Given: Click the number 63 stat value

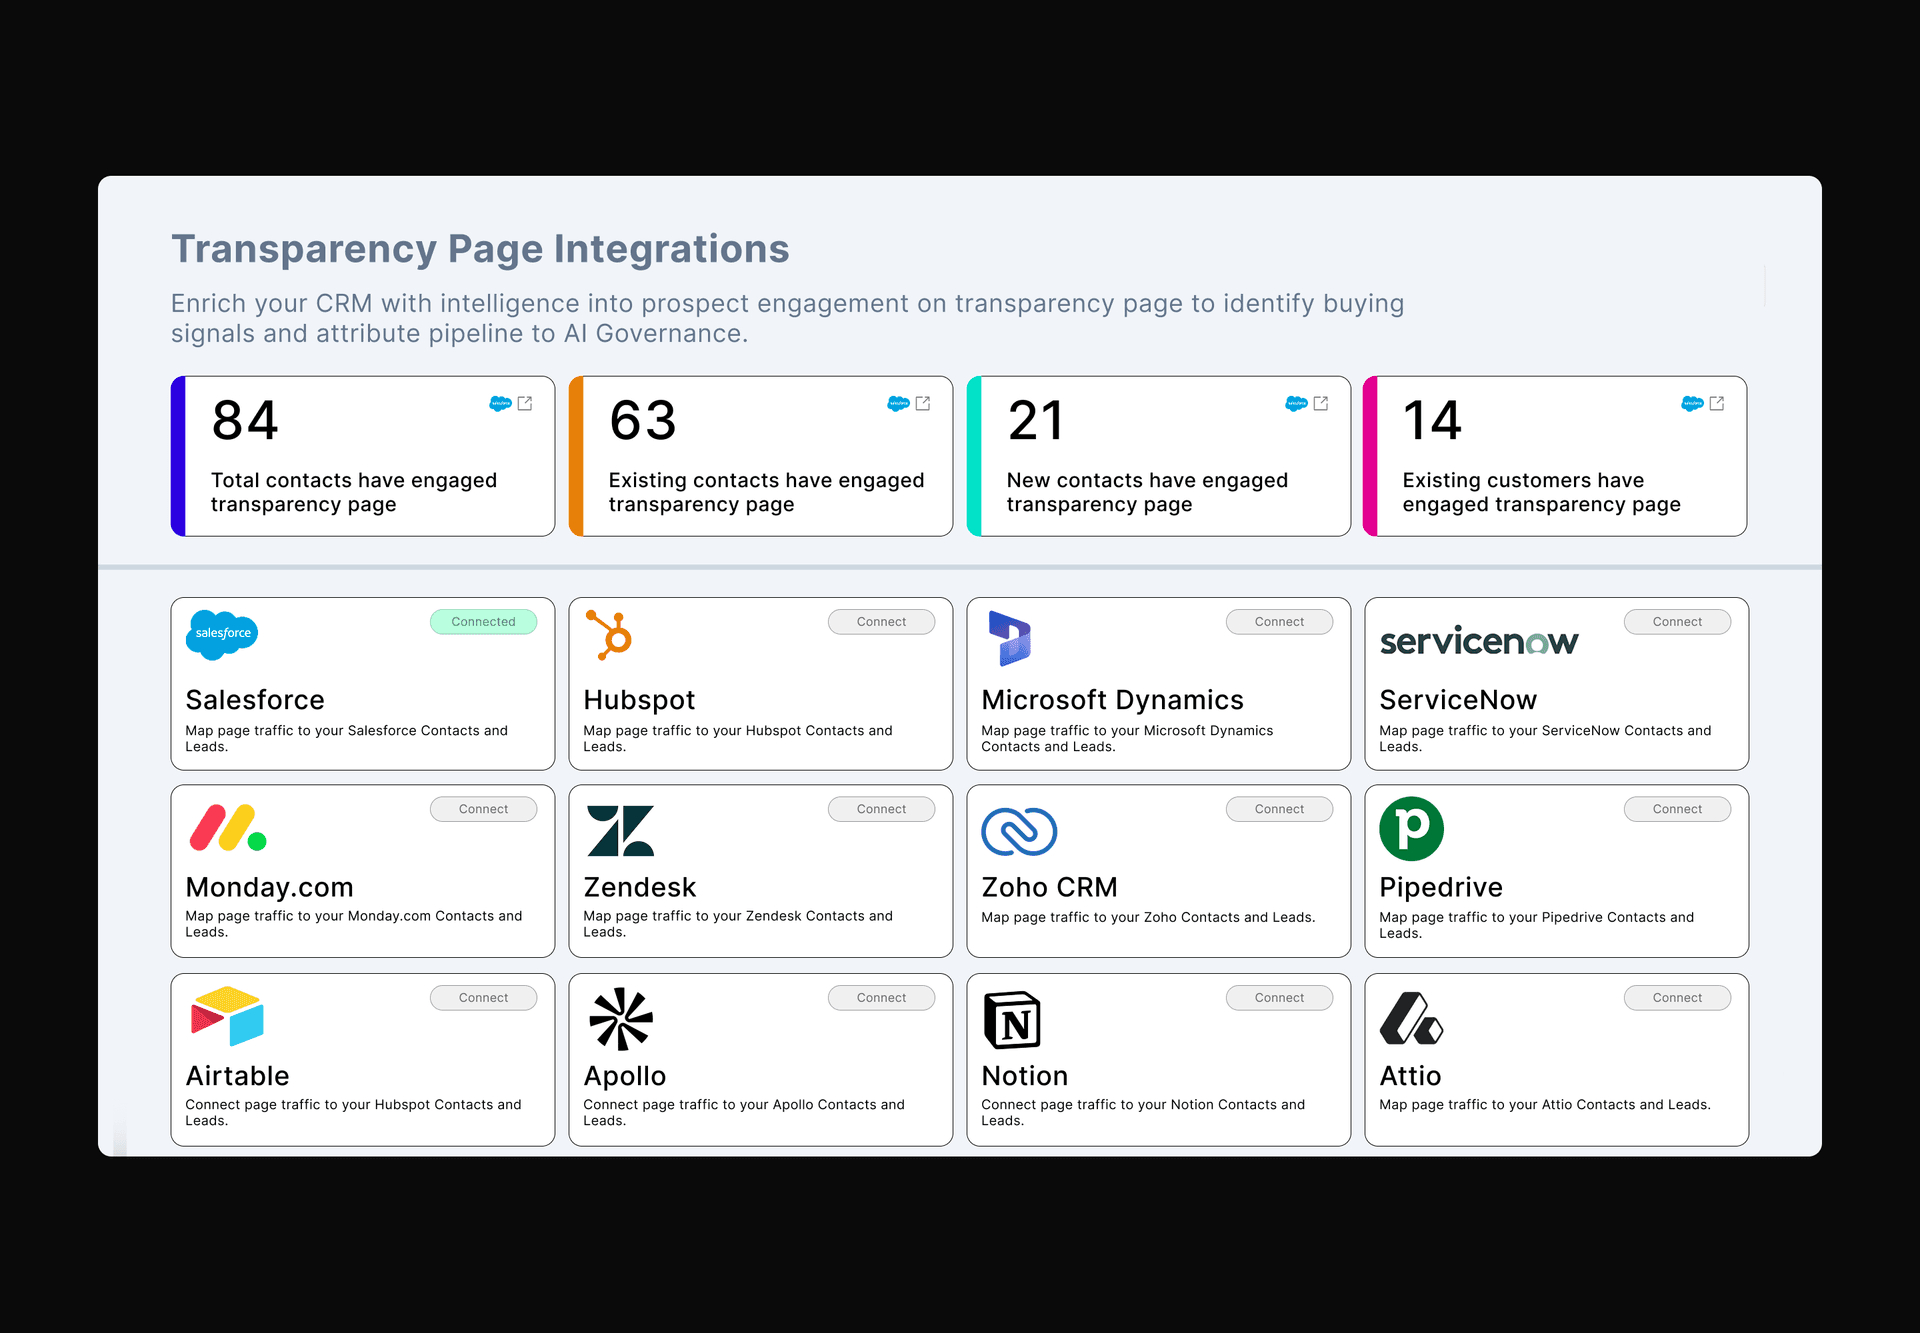Looking at the screenshot, I should (643, 420).
